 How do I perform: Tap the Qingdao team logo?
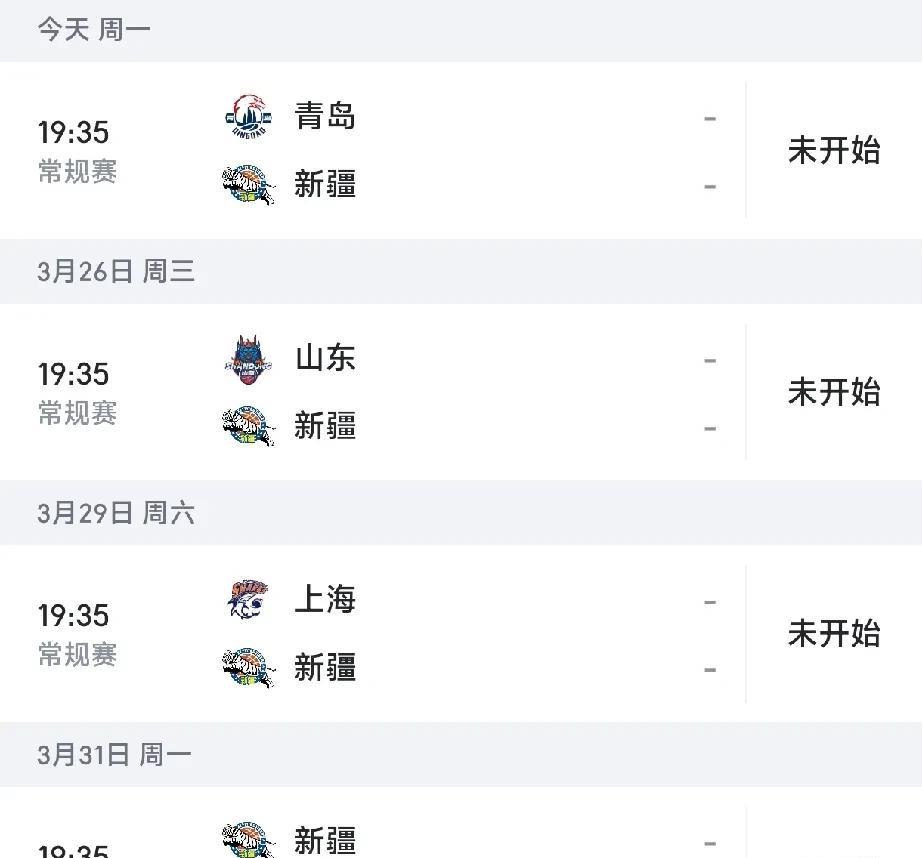248,116
